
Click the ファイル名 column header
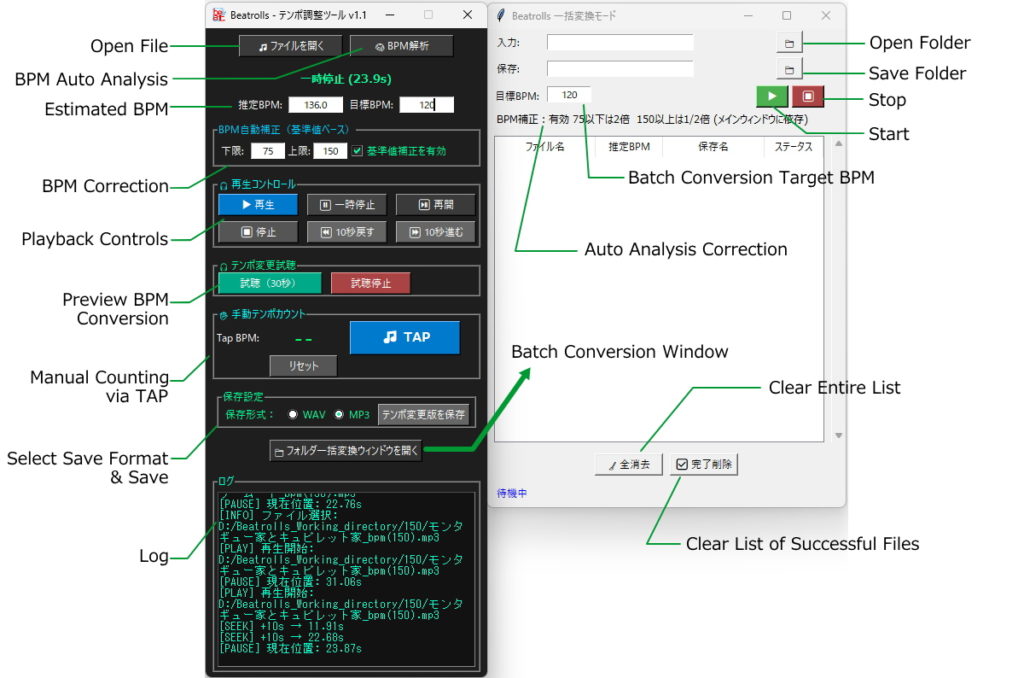point(545,146)
